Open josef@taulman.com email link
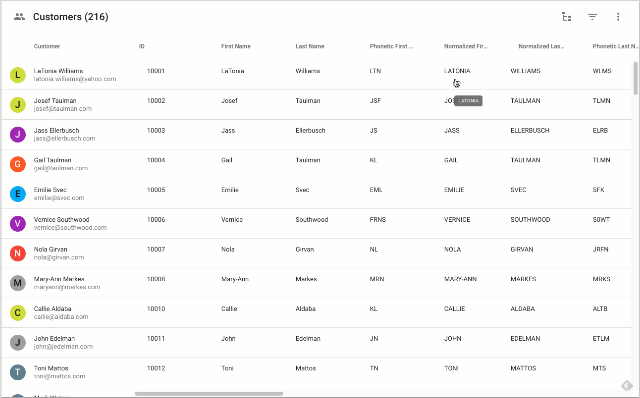This screenshot has width=640, height=398. (x=63, y=109)
